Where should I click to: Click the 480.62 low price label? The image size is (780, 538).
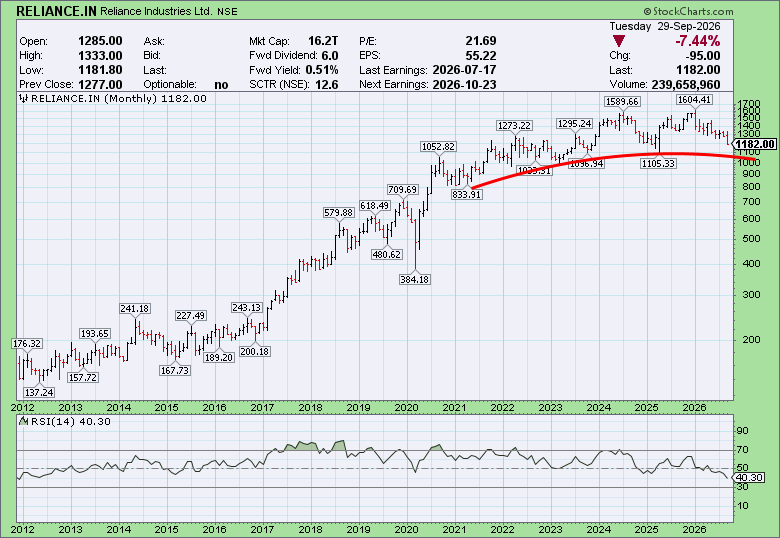pyautogui.click(x=387, y=255)
